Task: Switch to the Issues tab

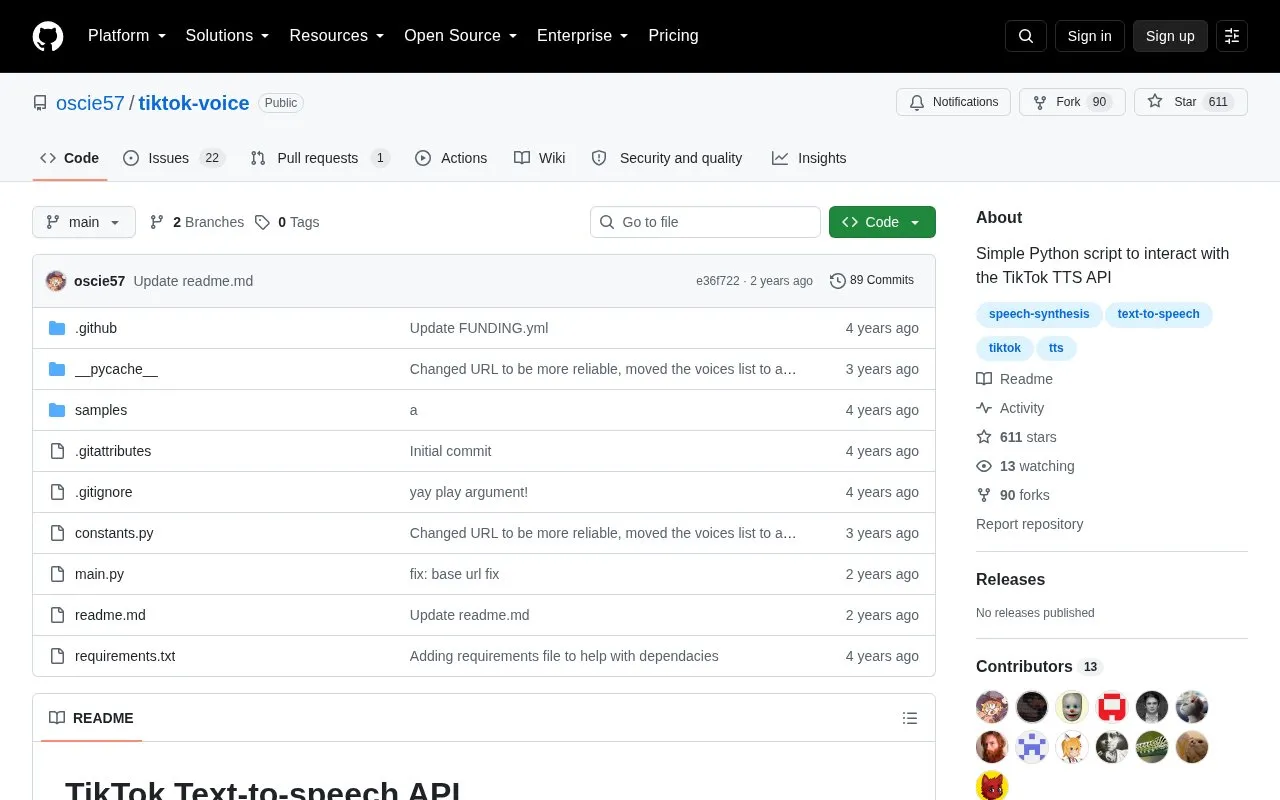Action: (174, 158)
